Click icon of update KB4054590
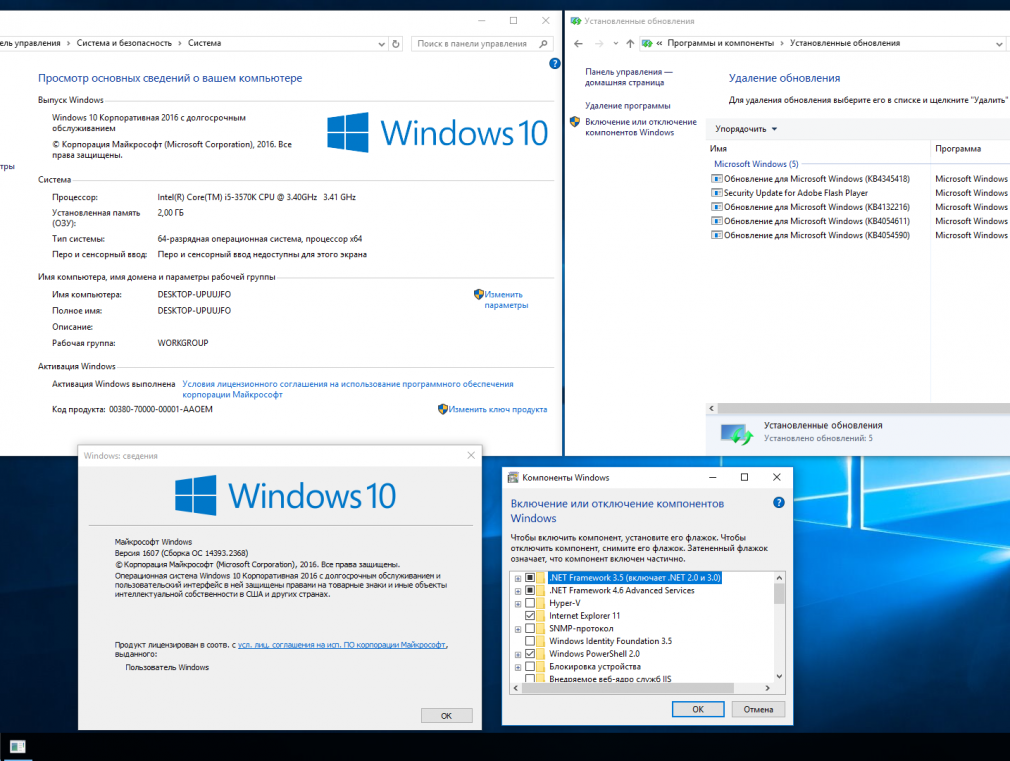1010x761 pixels. [x=716, y=235]
